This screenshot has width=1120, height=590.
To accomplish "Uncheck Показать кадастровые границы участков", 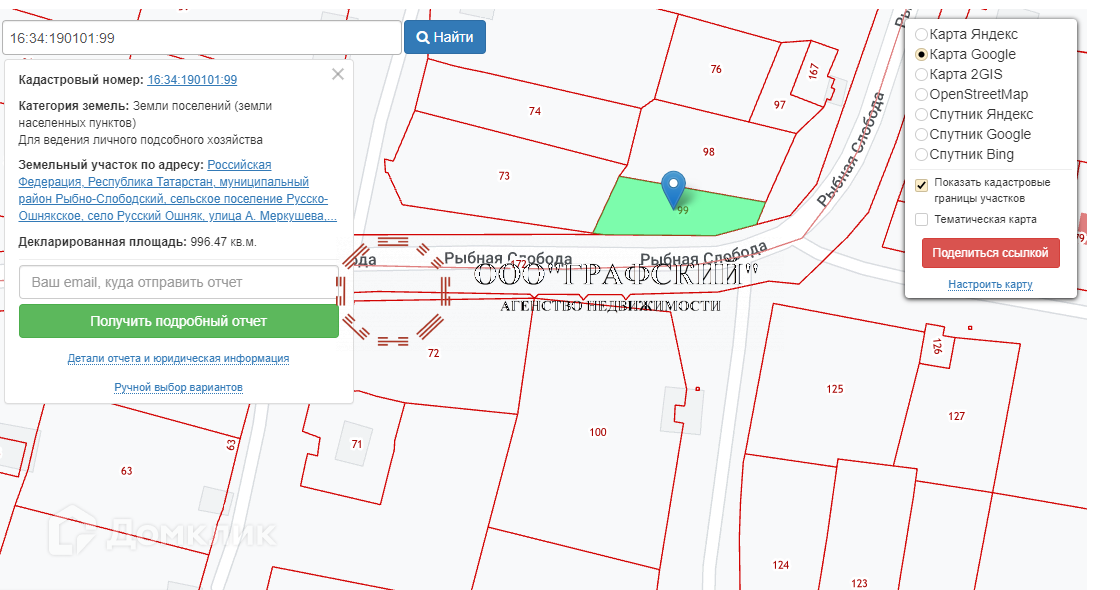I will tap(921, 185).
